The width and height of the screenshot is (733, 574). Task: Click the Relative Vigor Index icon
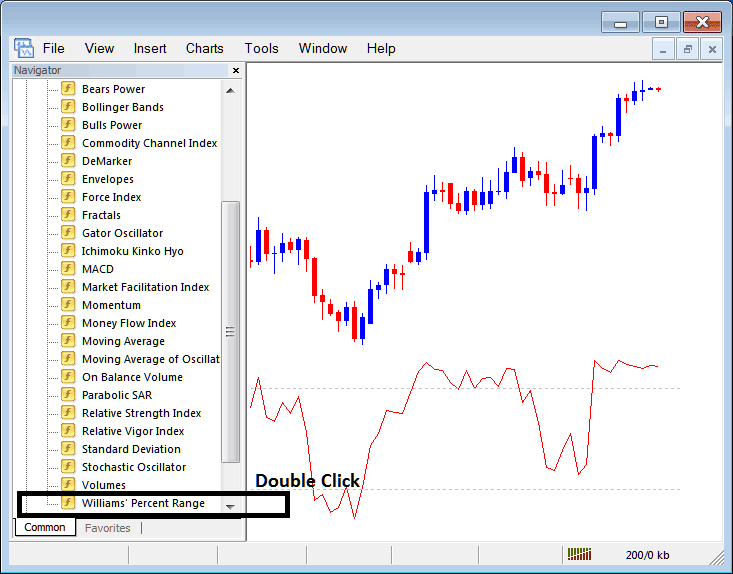tap(68, 430)
